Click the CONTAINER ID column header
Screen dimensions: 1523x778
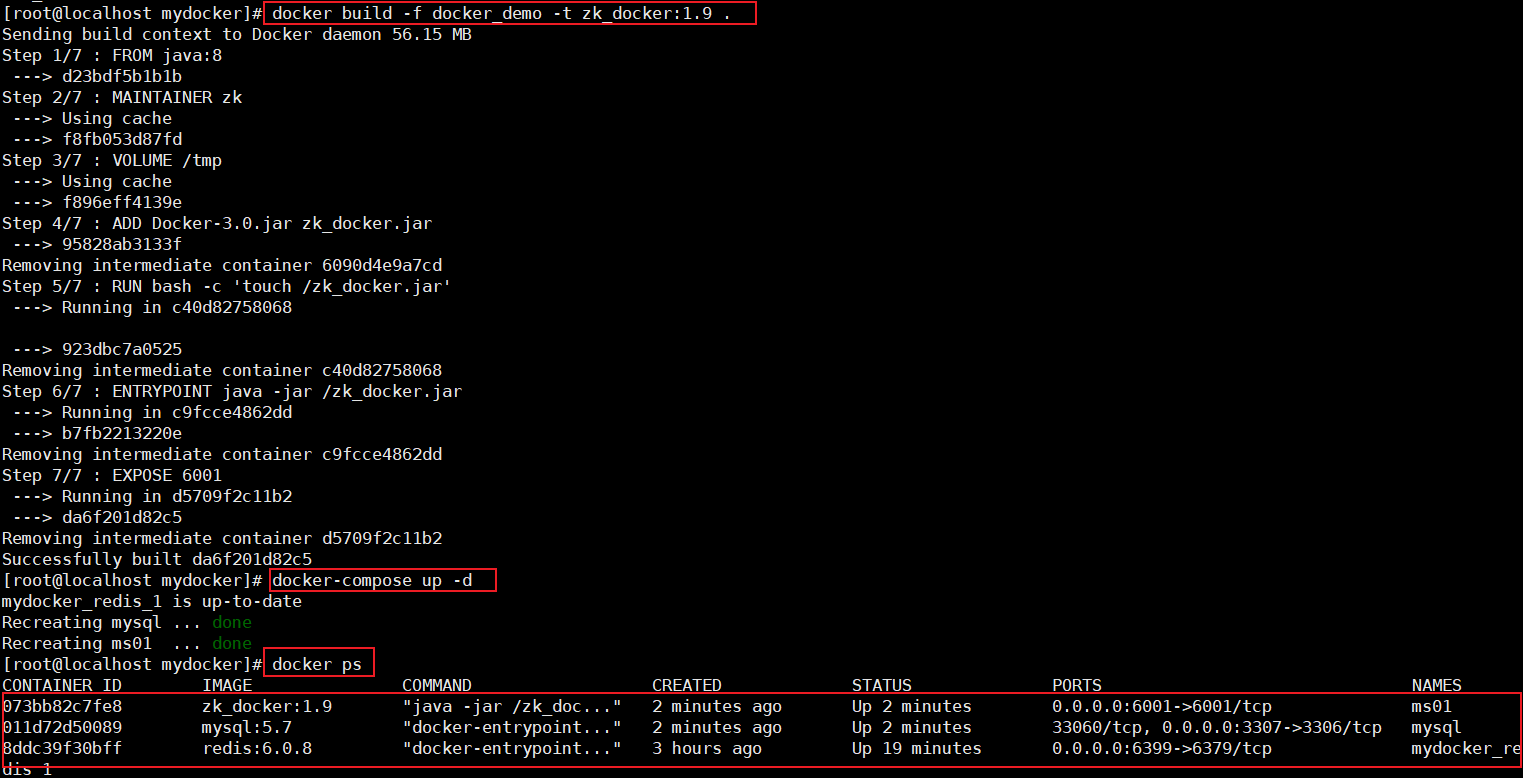(x=62, y=686)
